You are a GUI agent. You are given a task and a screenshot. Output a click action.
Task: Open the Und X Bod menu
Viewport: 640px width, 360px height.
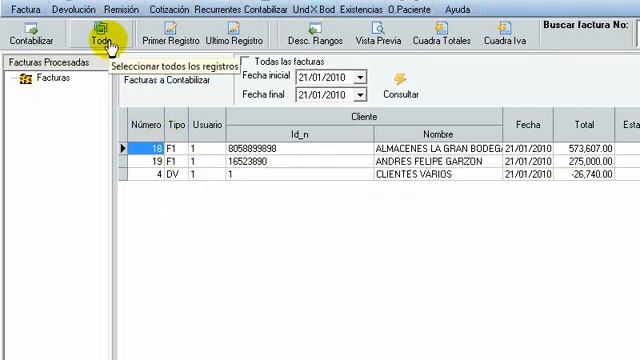pyautogui.click(x=313, y=9)
